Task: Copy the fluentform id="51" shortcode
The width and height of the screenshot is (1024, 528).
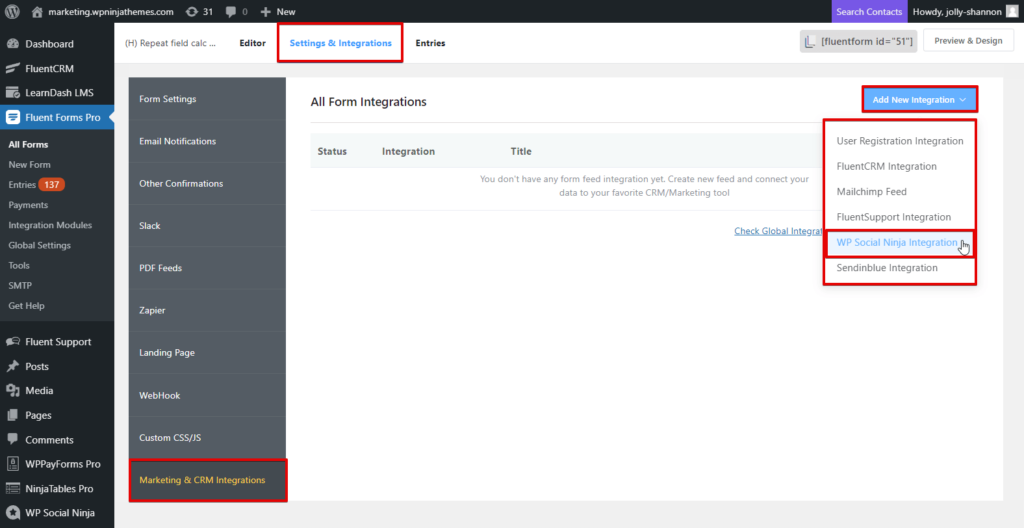Action: (858, 41)
